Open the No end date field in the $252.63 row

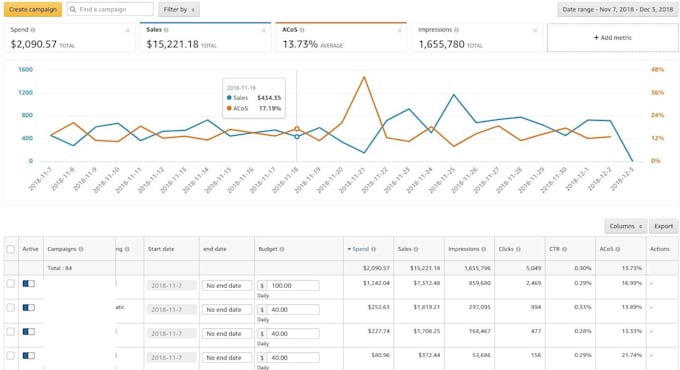pyautogui.click(x=227, y=309)
